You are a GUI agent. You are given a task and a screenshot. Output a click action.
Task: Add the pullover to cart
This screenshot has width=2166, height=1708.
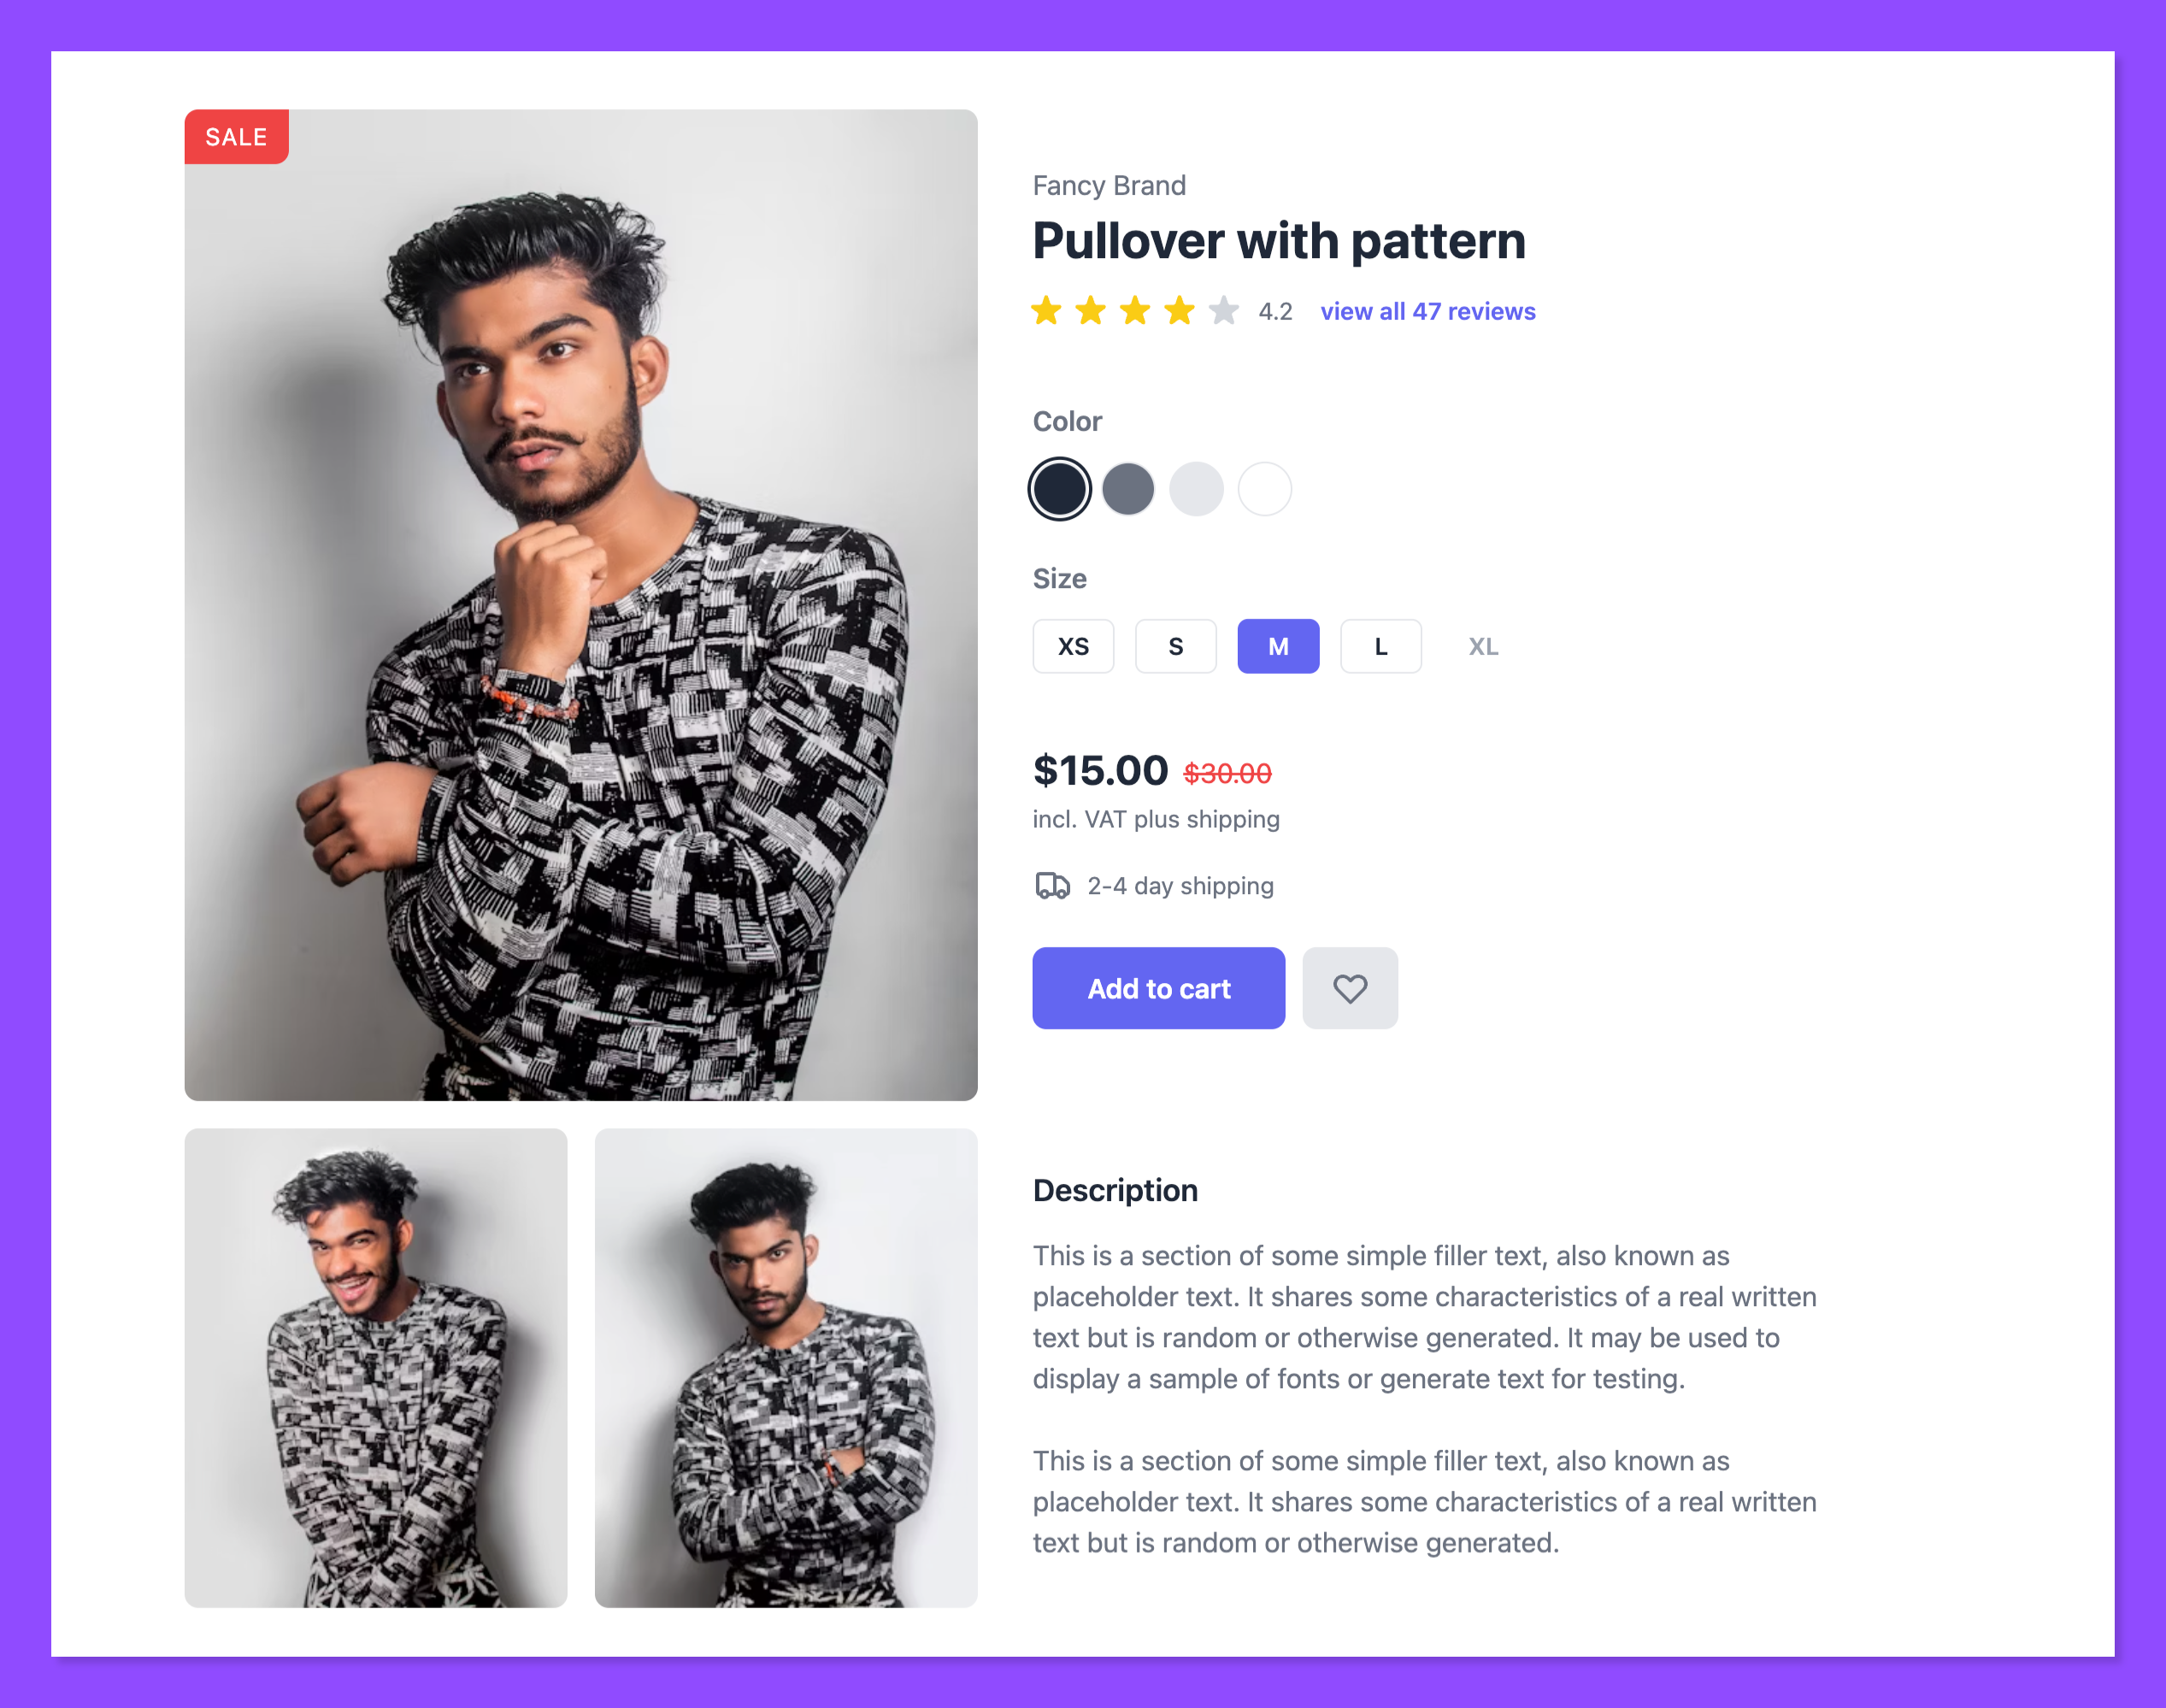click(1159, 988)
